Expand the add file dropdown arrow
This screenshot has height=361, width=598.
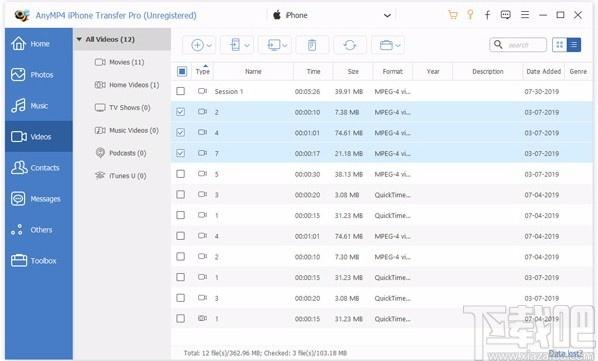209,45
